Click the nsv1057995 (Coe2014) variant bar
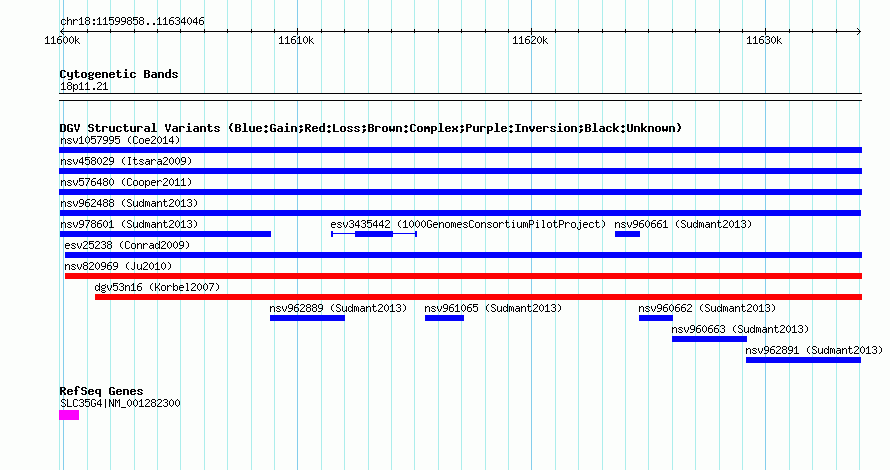Image resolution: width=890 pixels, height=470 pixels. [460, 150]
